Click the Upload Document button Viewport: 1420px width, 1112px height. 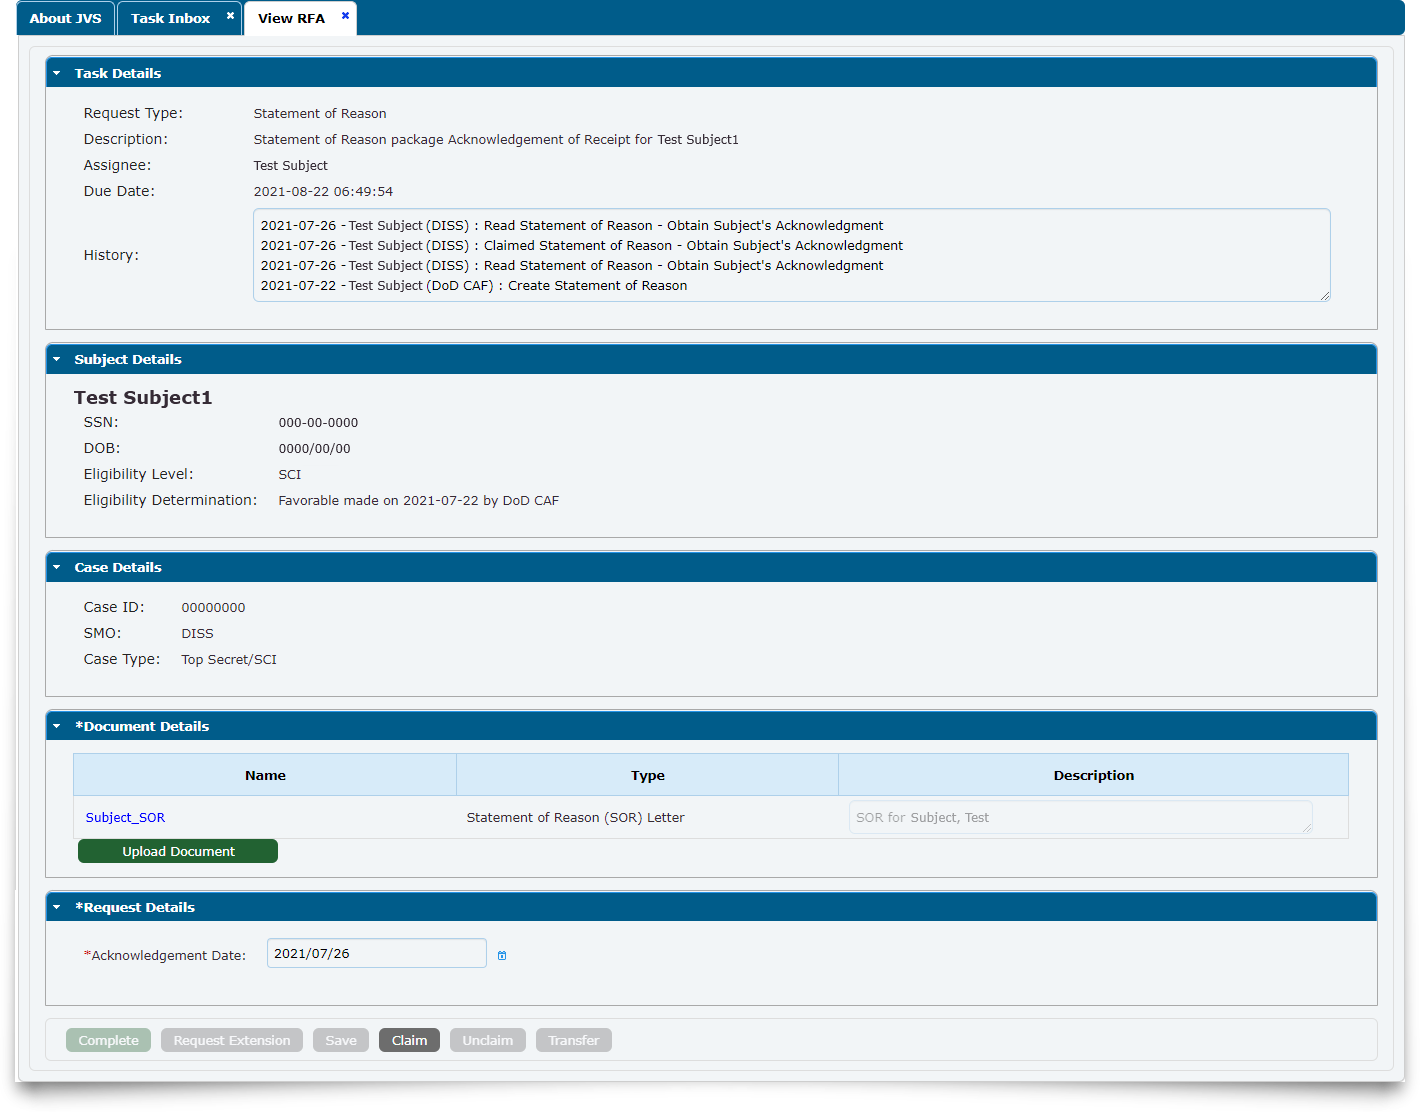[178, 851]
